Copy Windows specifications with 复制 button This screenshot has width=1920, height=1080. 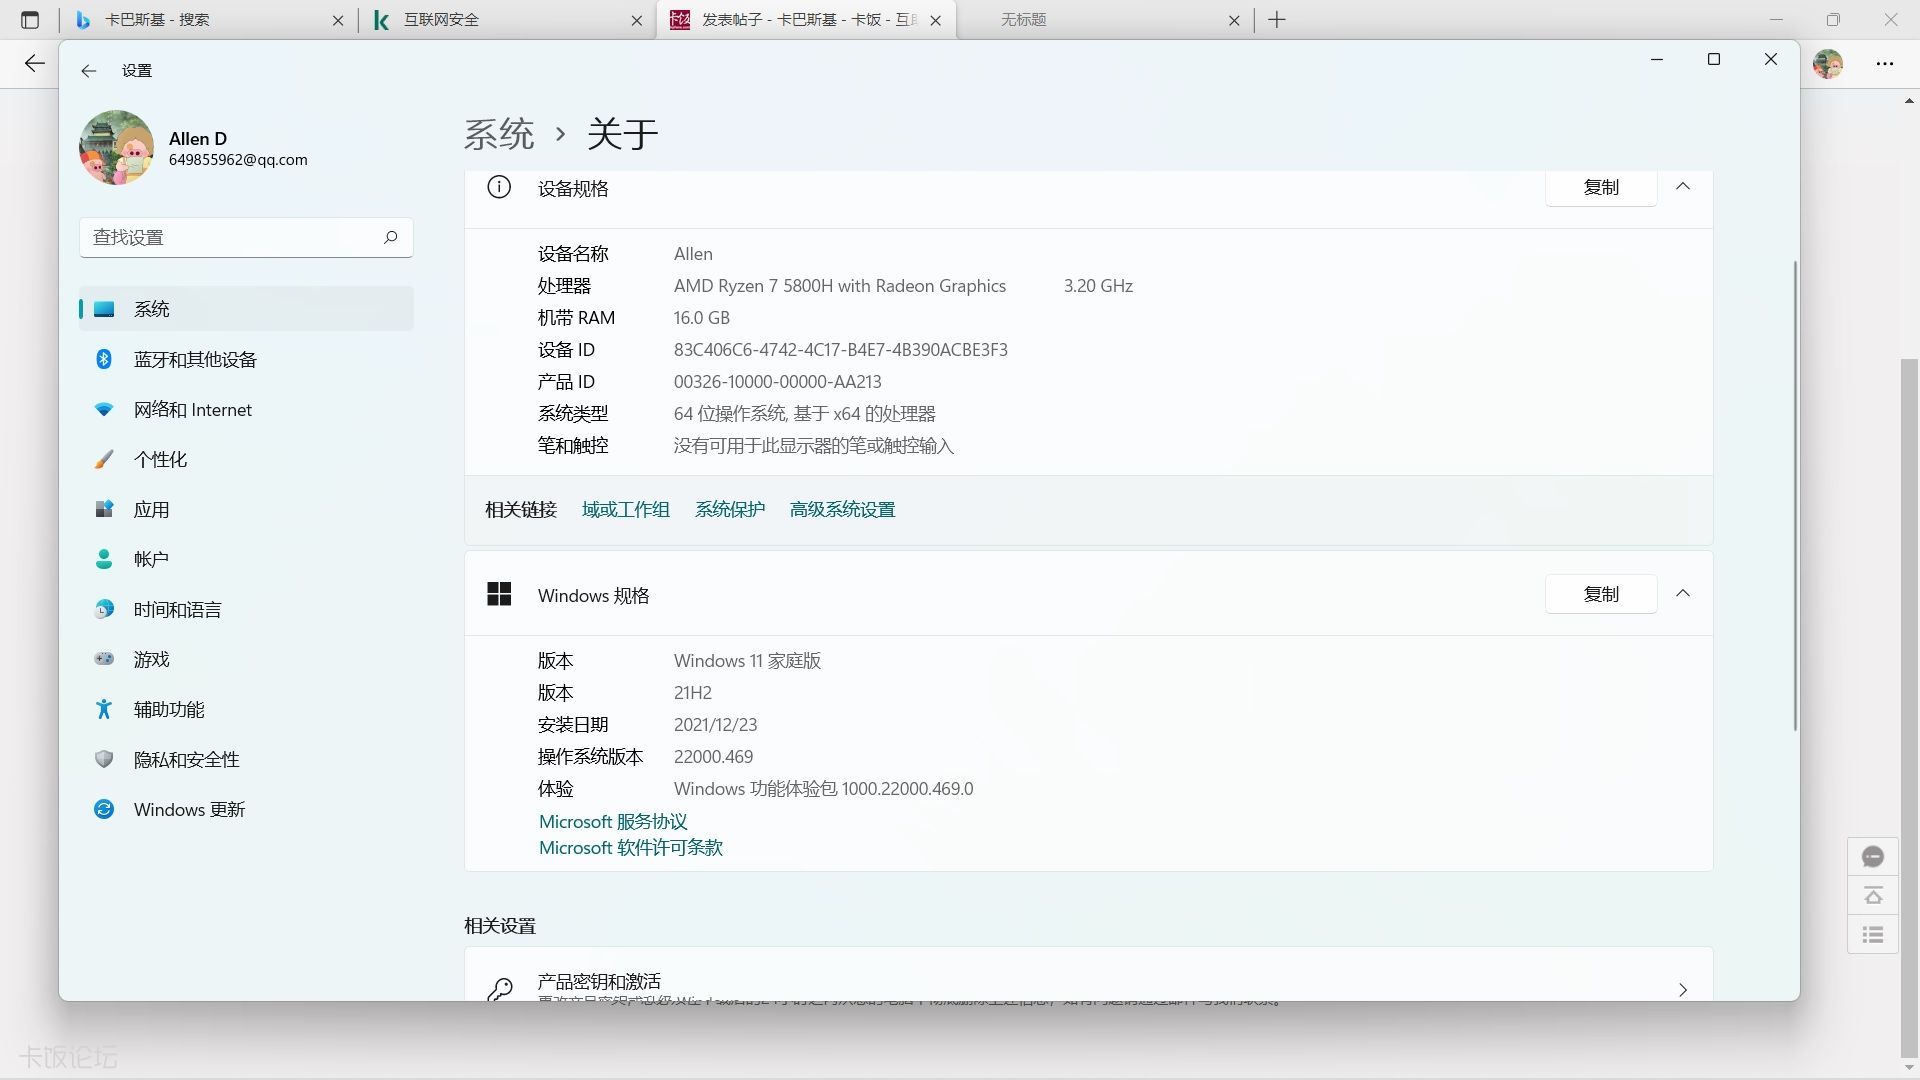pos(1601,594)
